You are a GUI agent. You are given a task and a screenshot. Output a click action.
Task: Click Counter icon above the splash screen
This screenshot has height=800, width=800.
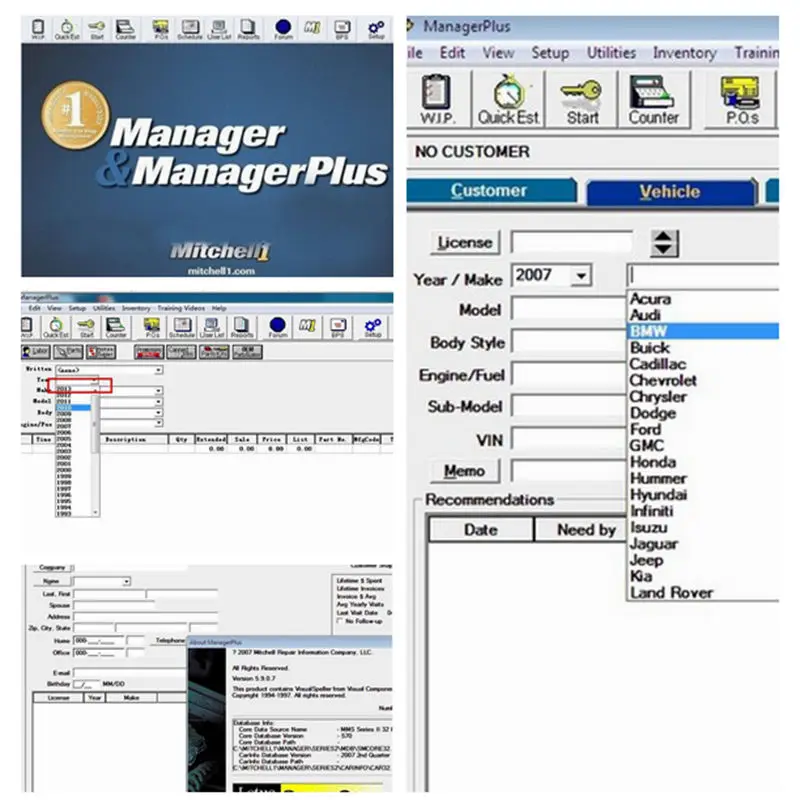coord(125,30)
